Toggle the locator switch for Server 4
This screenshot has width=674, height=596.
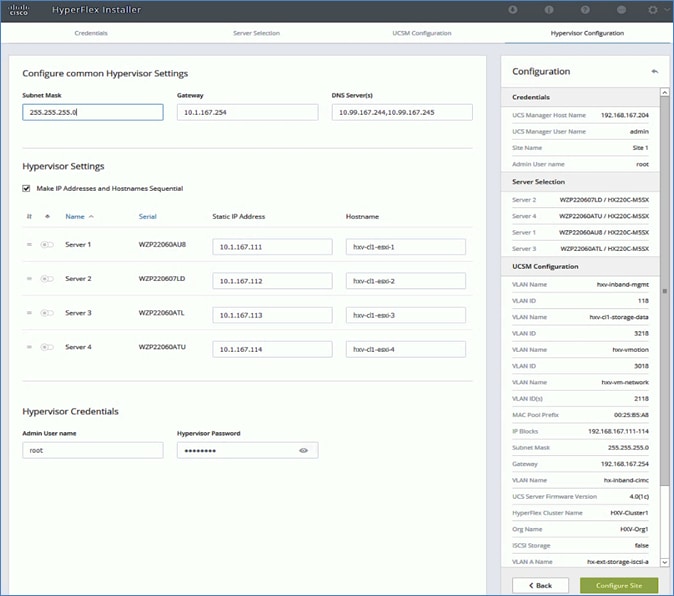pos(47,348)
